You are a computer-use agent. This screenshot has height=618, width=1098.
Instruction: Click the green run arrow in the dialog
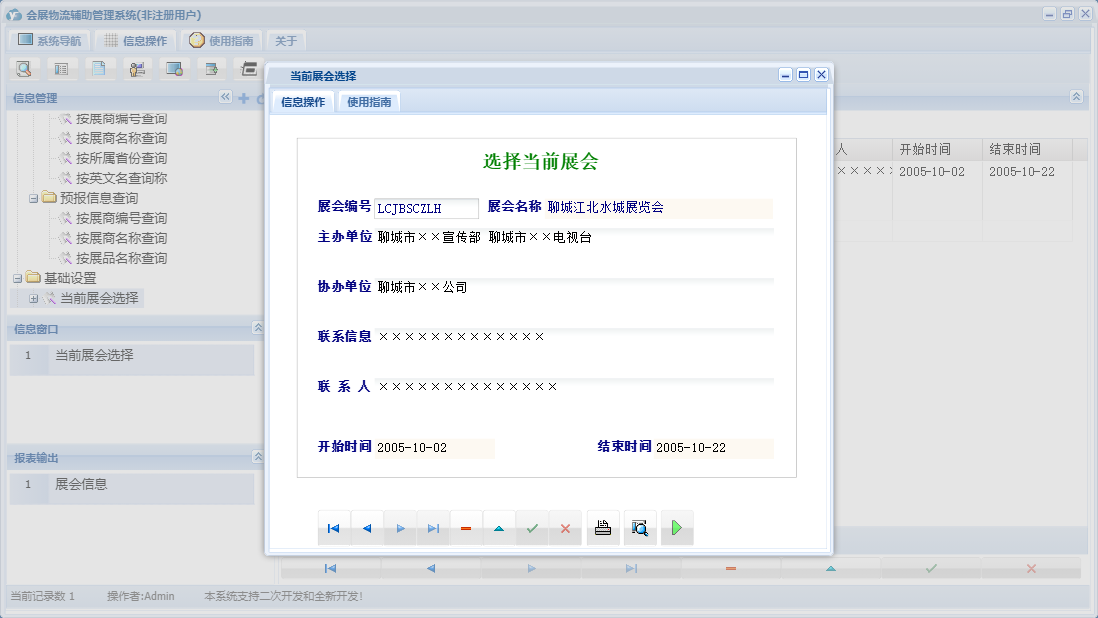pyautogui.click(x=677, y=528)
